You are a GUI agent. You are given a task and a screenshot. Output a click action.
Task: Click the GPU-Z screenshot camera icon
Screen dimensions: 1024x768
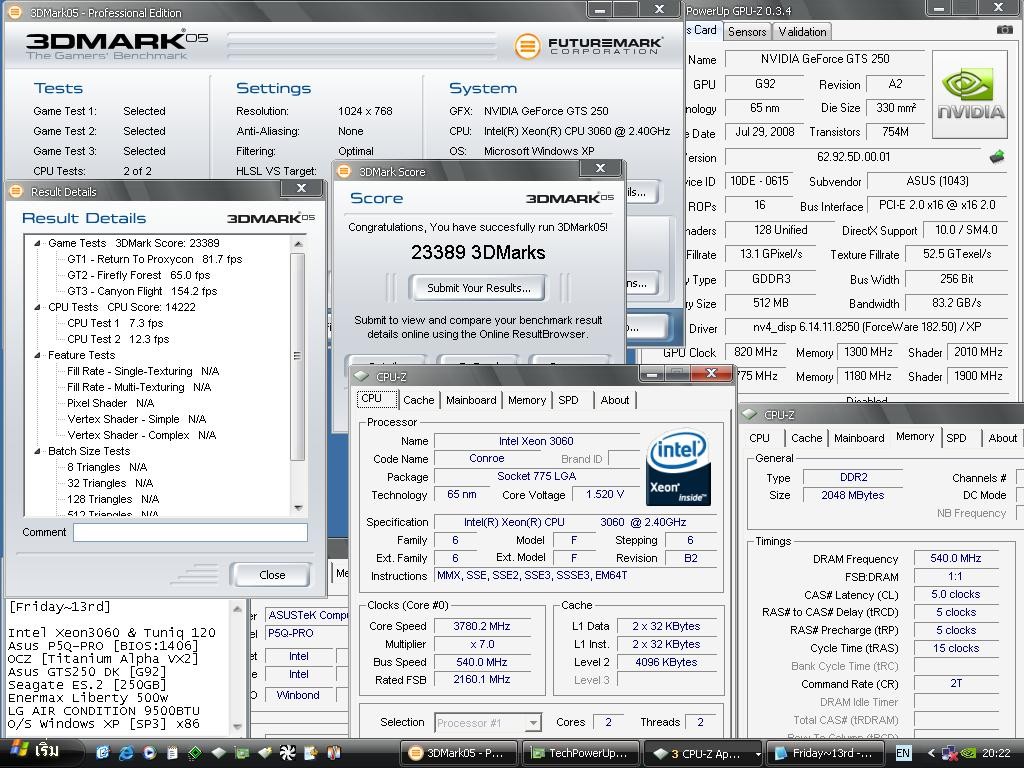tap(1004, 30)
